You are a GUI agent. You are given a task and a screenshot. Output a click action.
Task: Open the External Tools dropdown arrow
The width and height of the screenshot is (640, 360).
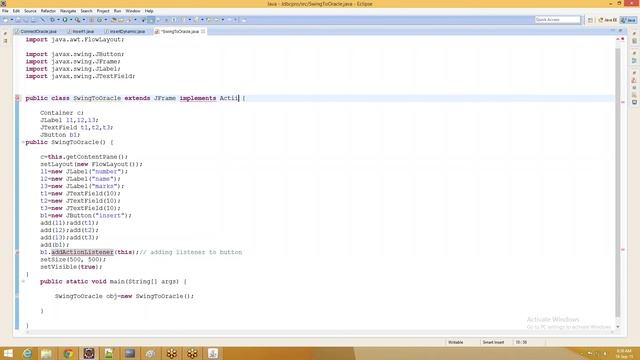point(84,20)
